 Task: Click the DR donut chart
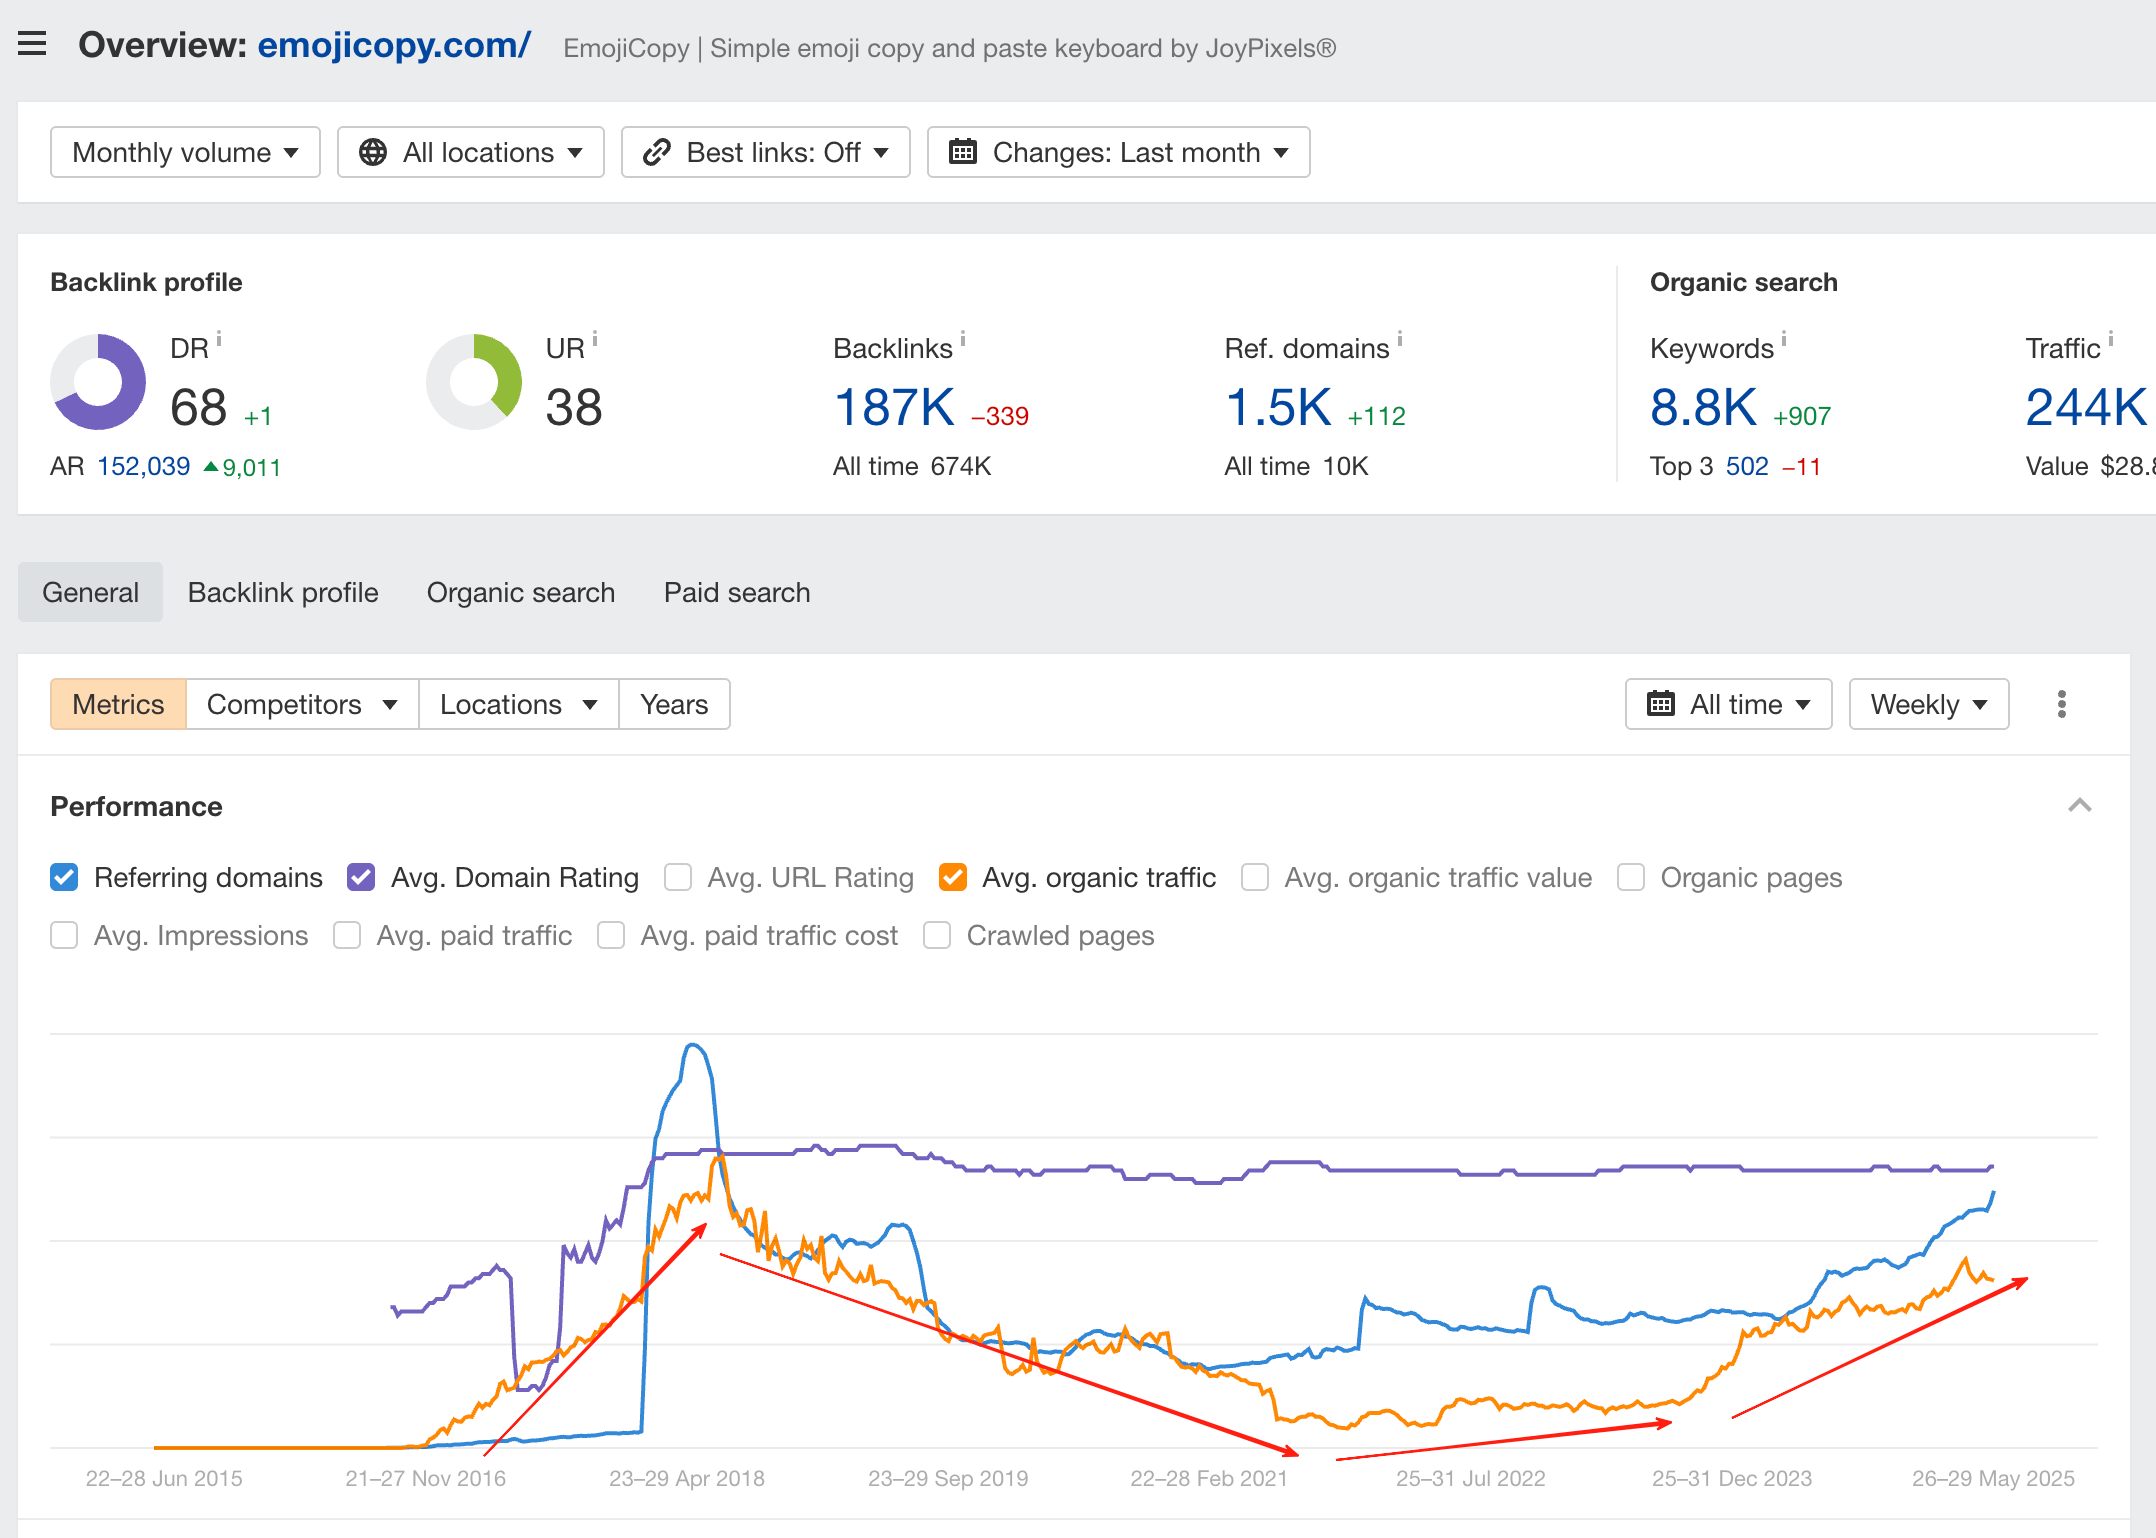tap(98, 382)
